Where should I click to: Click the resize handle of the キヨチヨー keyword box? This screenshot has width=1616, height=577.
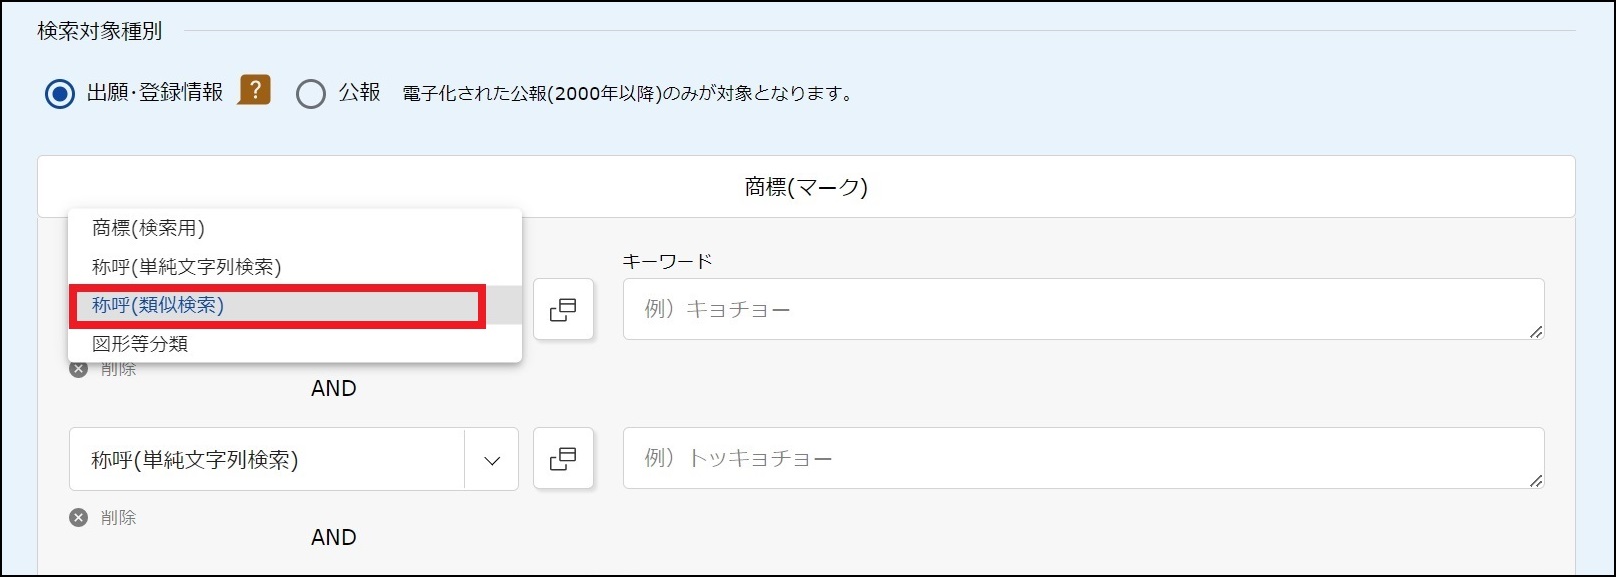tap(1536, 331)
